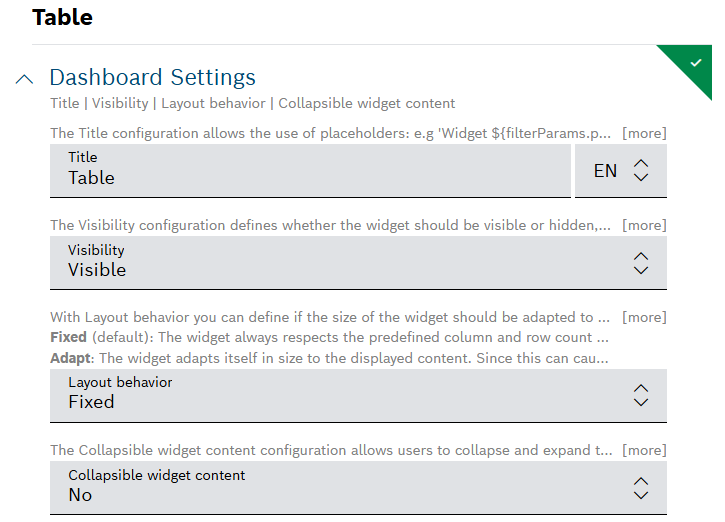725x522 pixels.
Task: Click the Title input field containing Table
Action: (310, 170)
